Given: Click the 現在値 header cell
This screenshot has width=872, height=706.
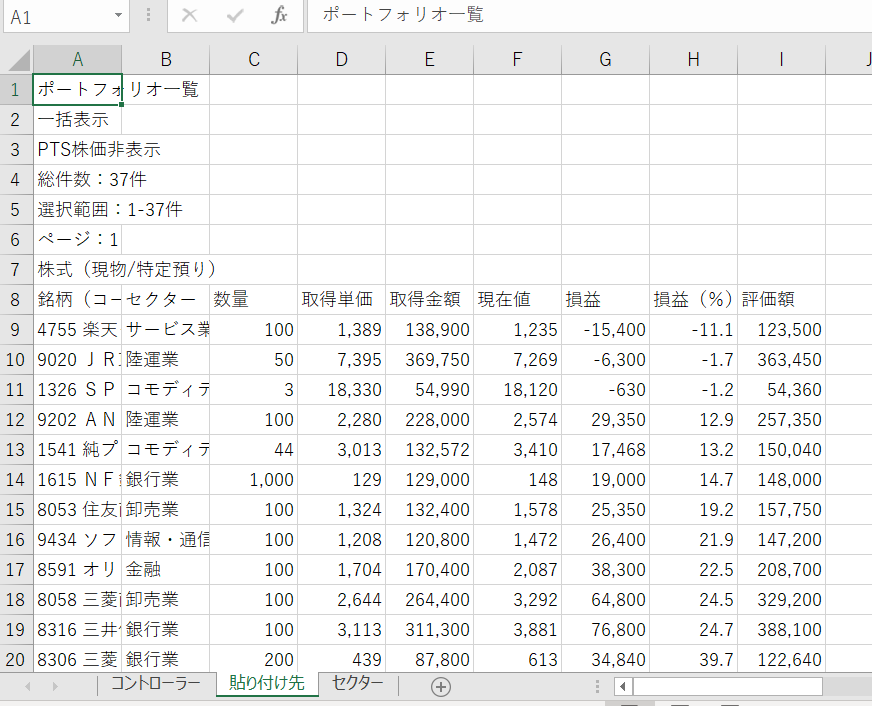Looking at the screenshot, I should coord(517,300).
